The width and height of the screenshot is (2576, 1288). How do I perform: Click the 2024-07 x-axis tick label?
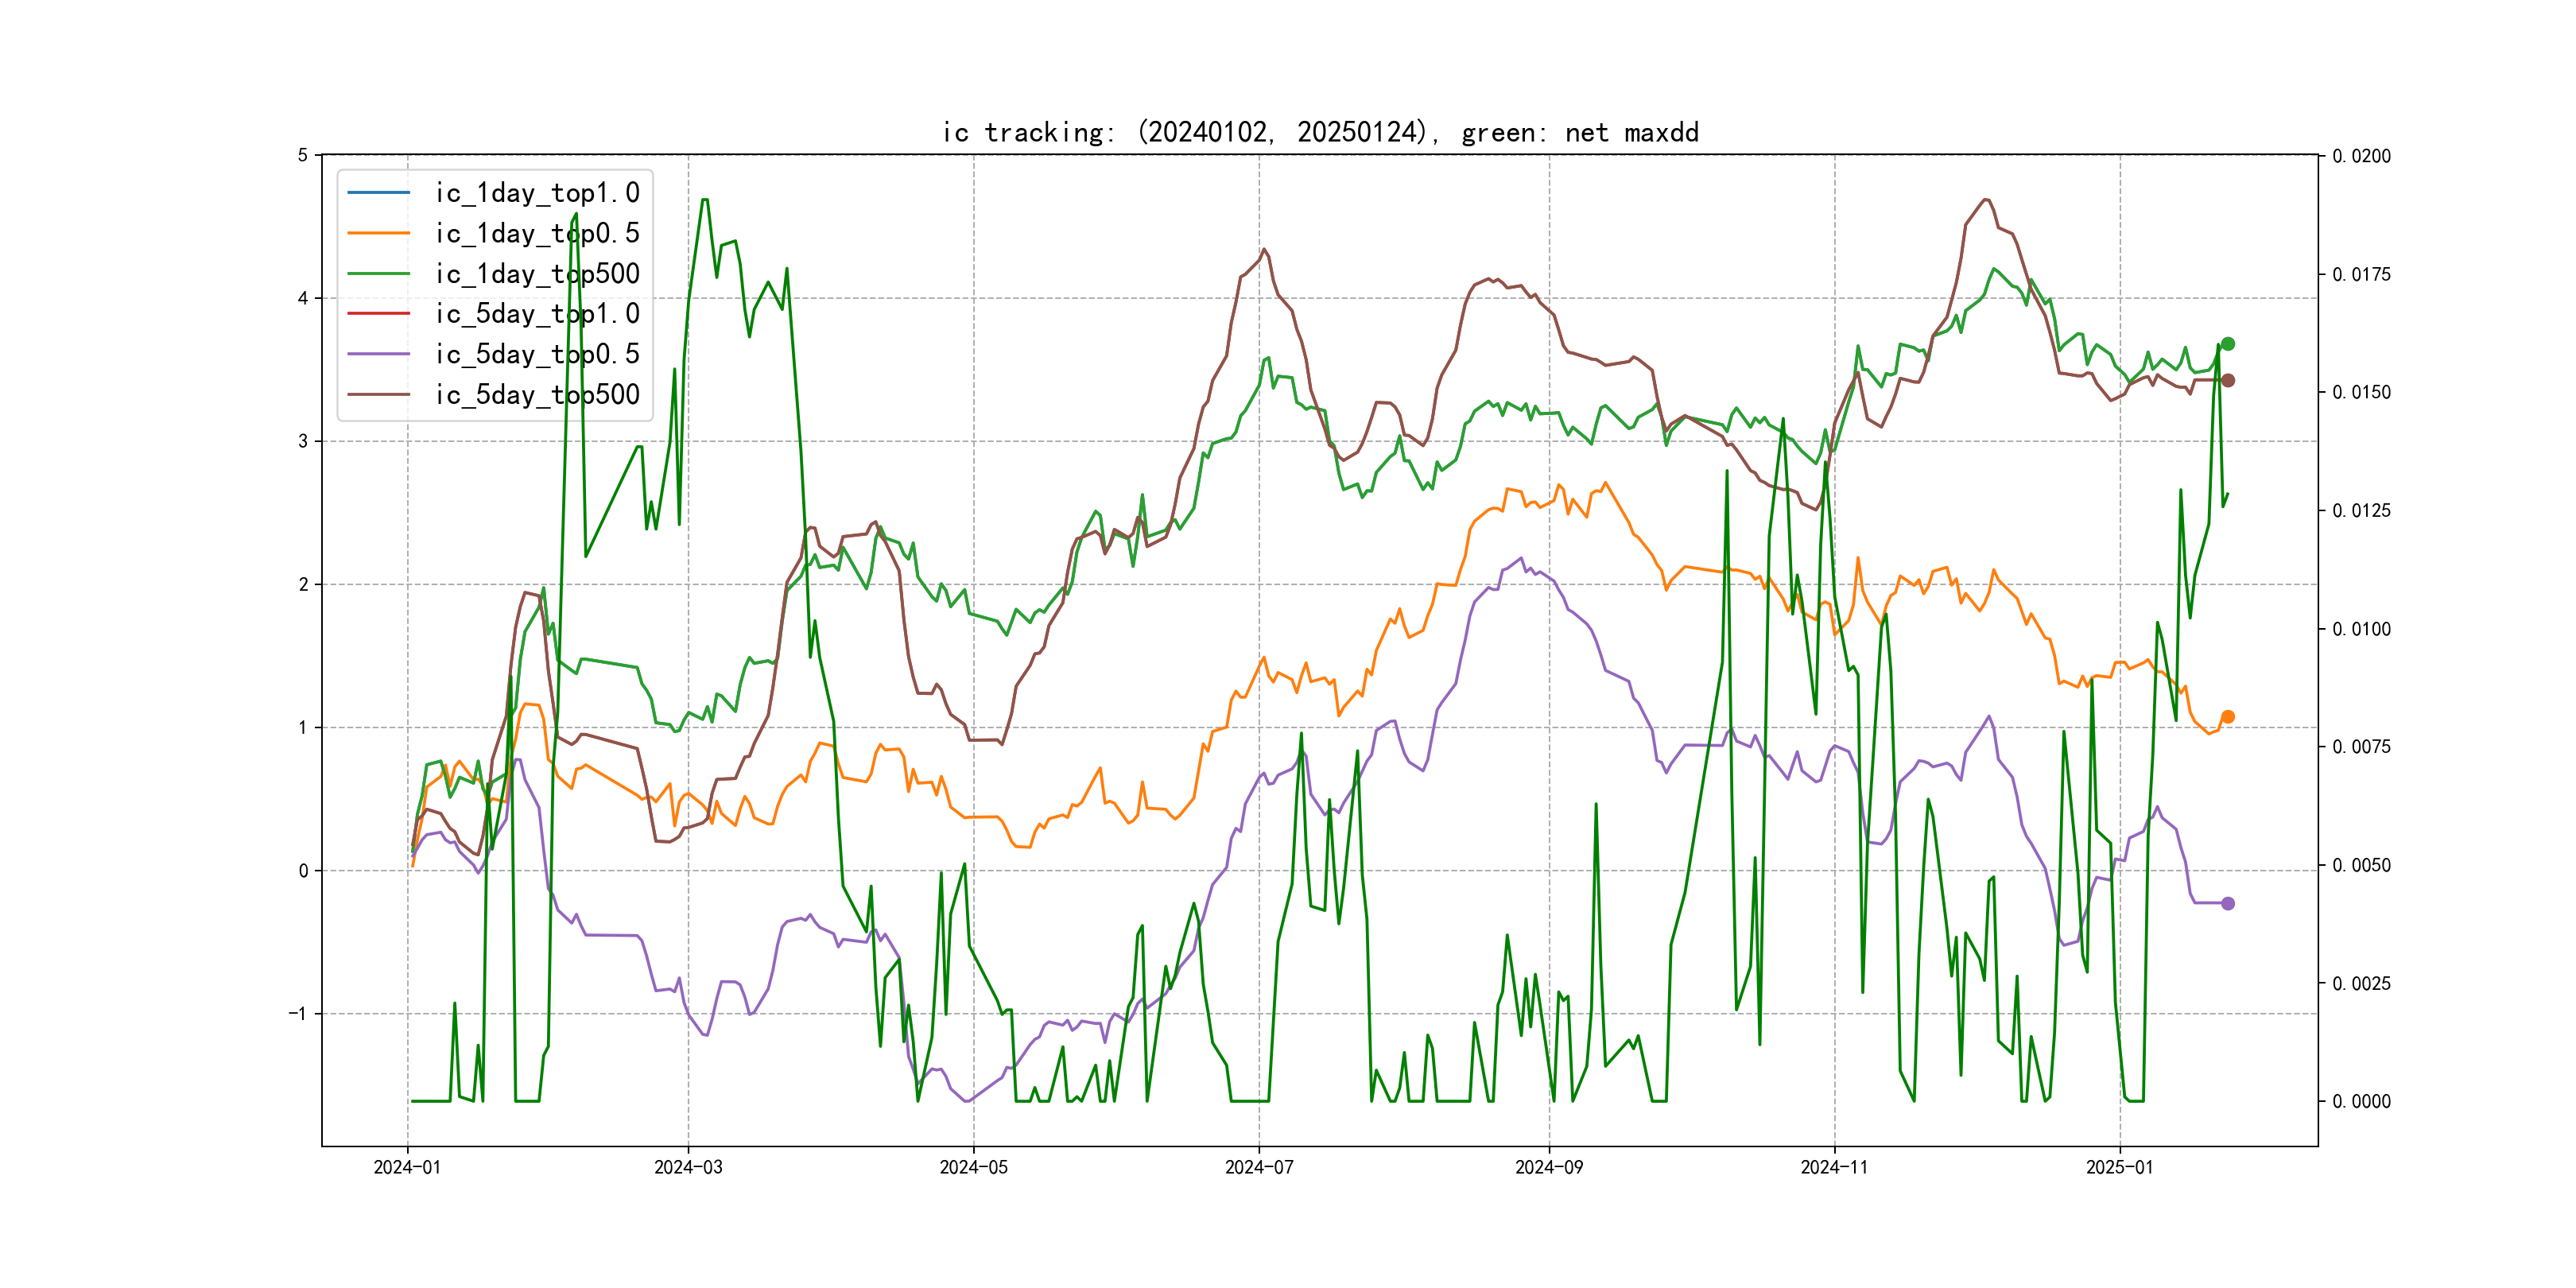coord(1259,1167)
